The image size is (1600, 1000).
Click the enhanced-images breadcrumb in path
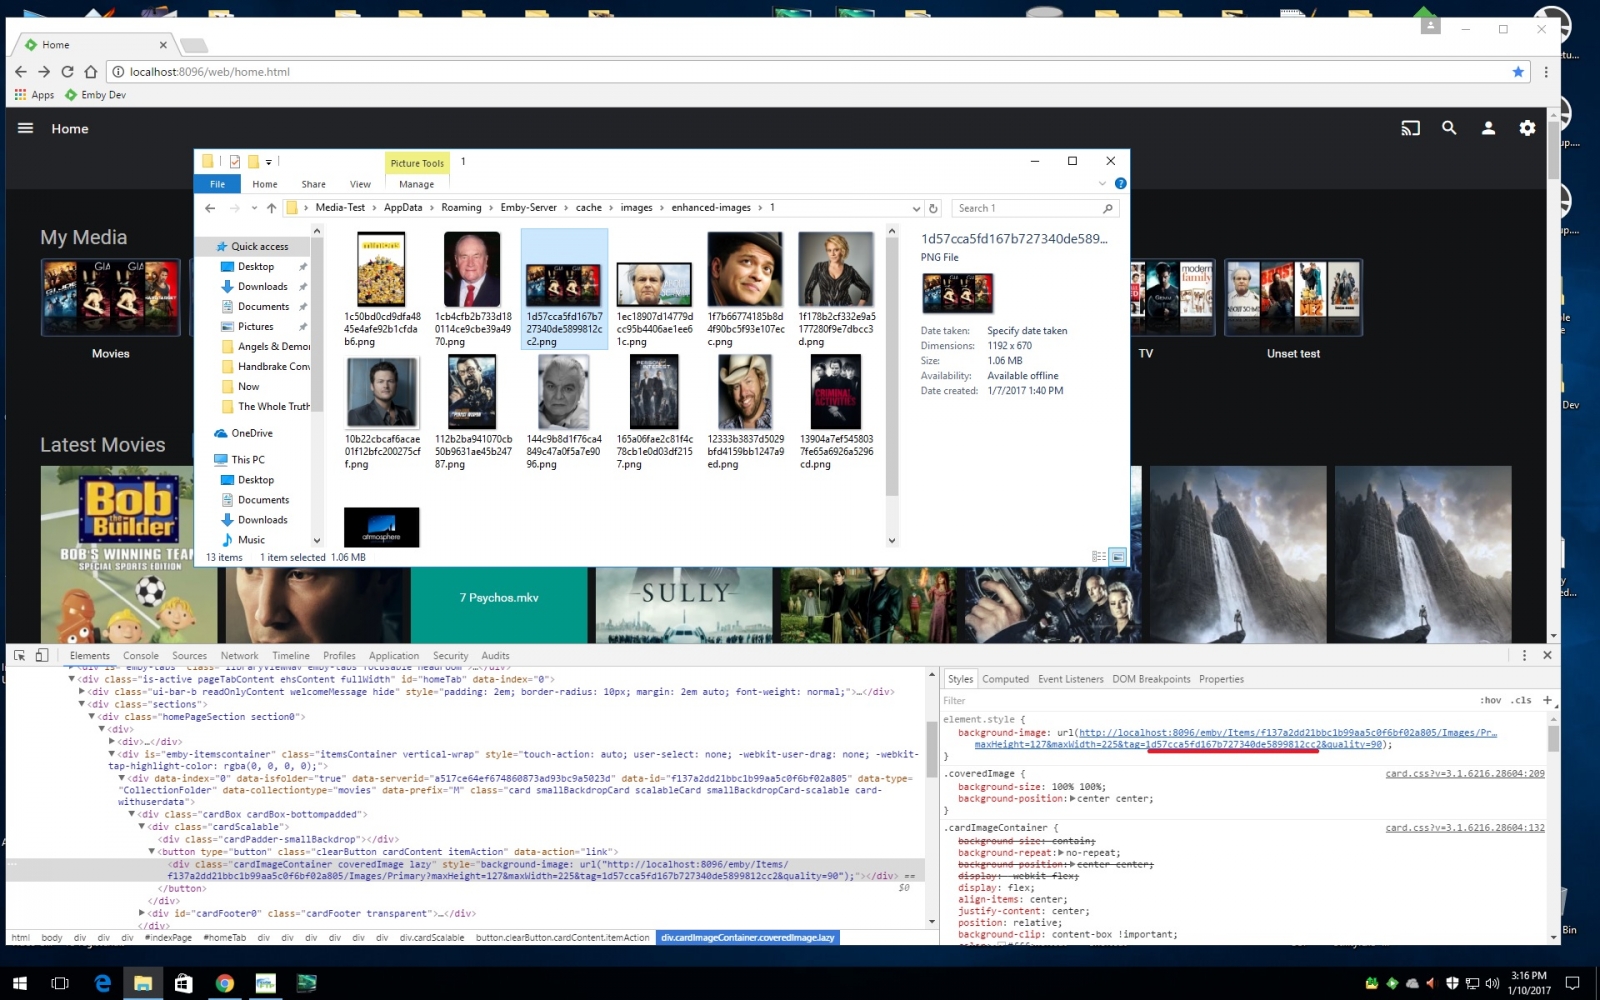(710, 208)
